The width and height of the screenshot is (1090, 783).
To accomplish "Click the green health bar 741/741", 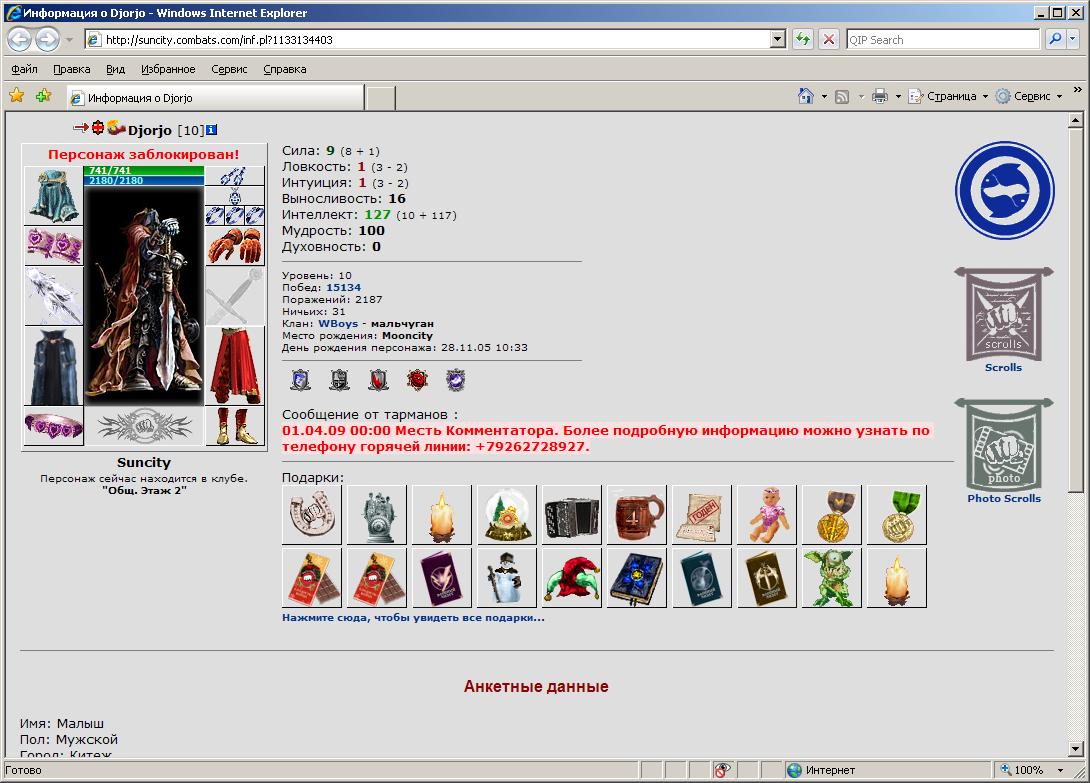I will pos(144,170).
